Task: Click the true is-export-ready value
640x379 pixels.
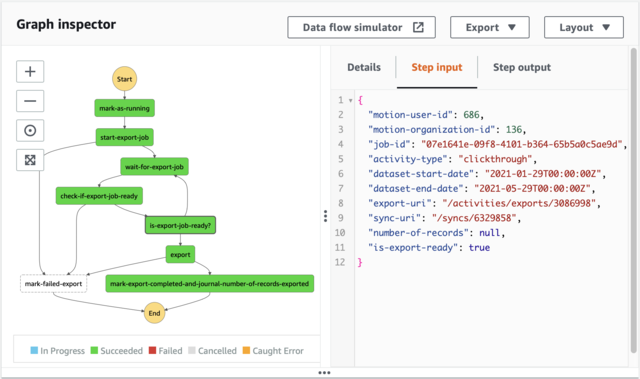Action: pyautogui.click(x=479, y=247)
